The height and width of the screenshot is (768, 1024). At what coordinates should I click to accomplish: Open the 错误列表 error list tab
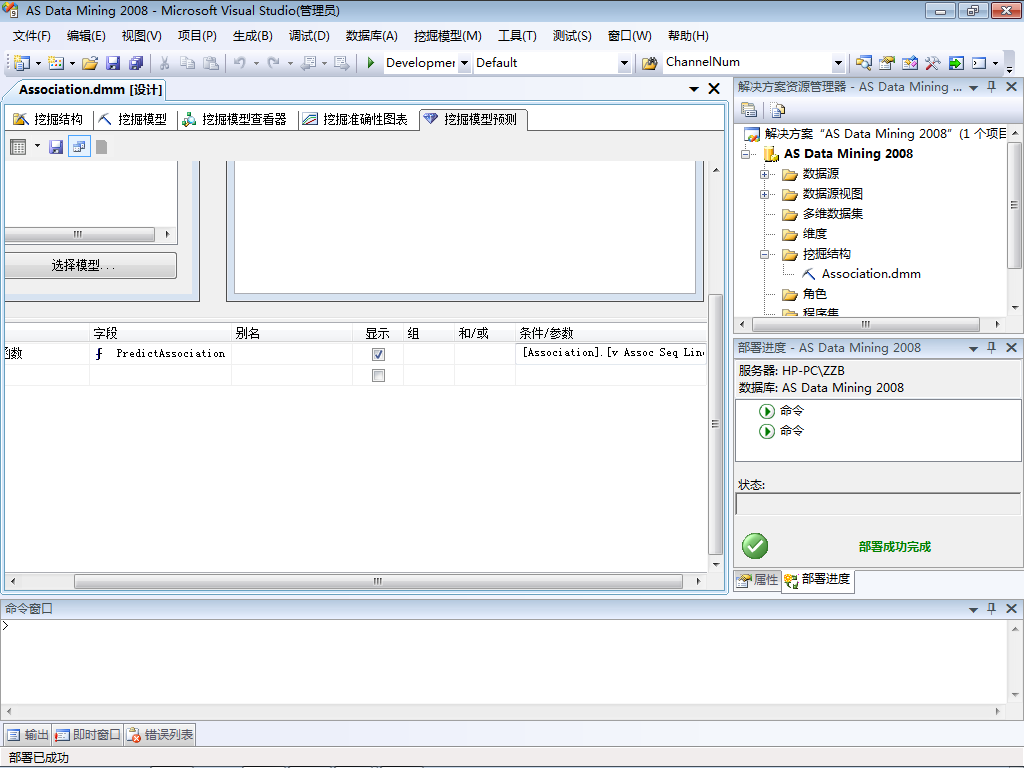pyautogui.click(x=160, y=735)
